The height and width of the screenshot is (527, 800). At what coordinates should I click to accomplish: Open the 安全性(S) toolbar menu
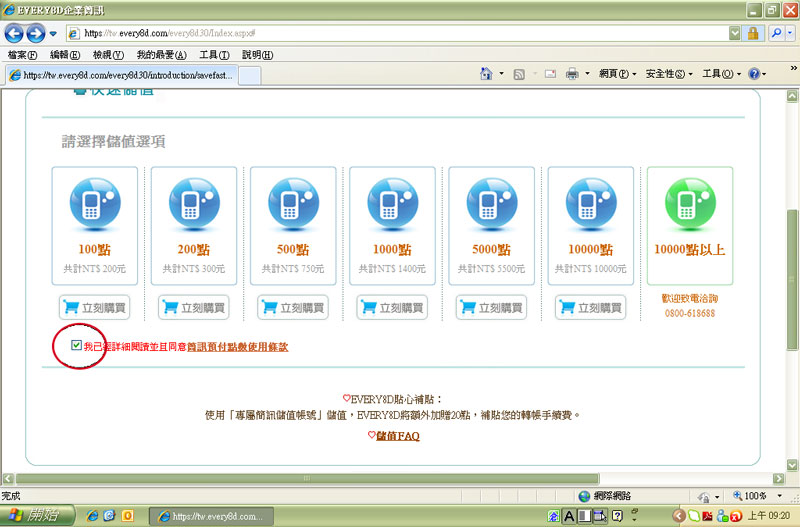tap(669, 74)
